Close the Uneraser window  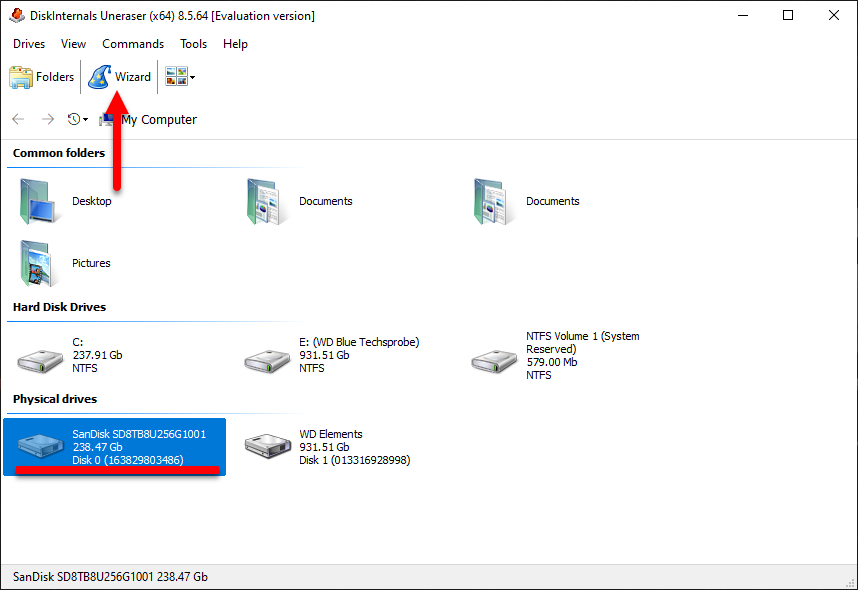(x=833, y=15)
